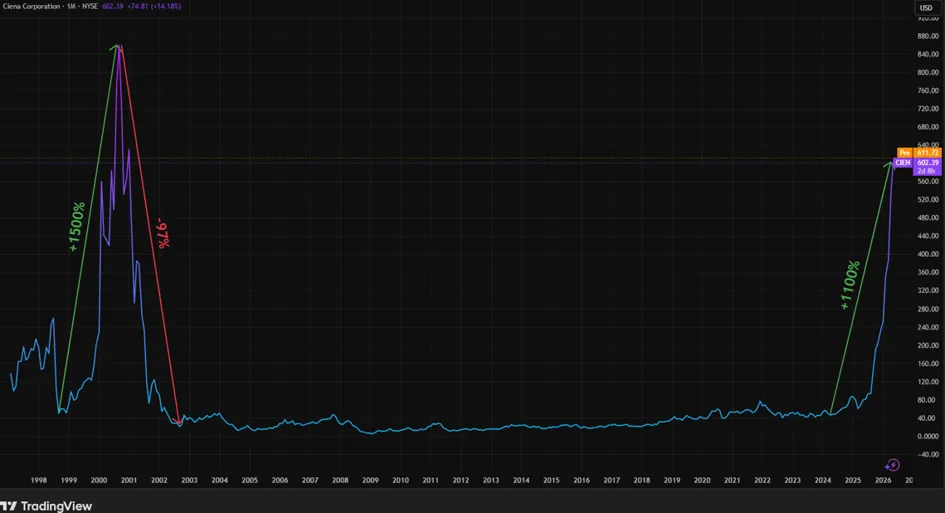Click the 2014 time axis label
The width and height of the screenshot is (945, 513).
pyautogui.click(x=521, y=480)
